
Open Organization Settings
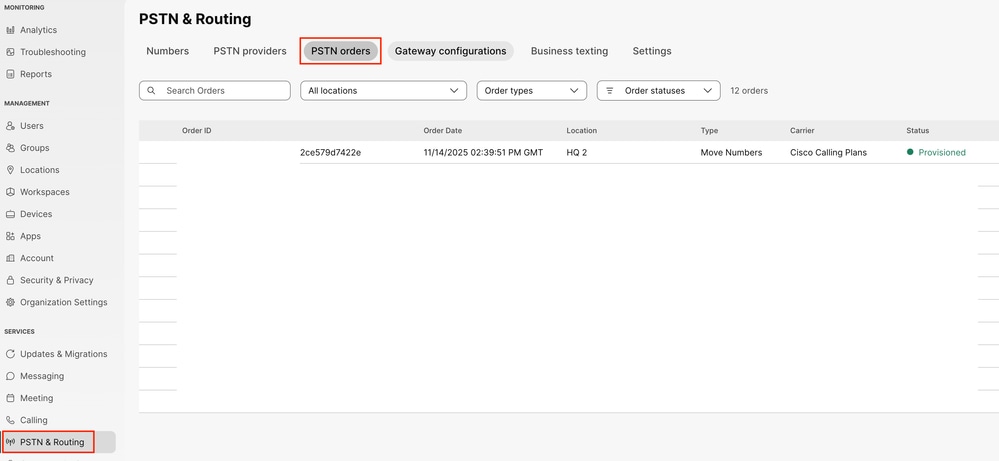coord(64,302)
